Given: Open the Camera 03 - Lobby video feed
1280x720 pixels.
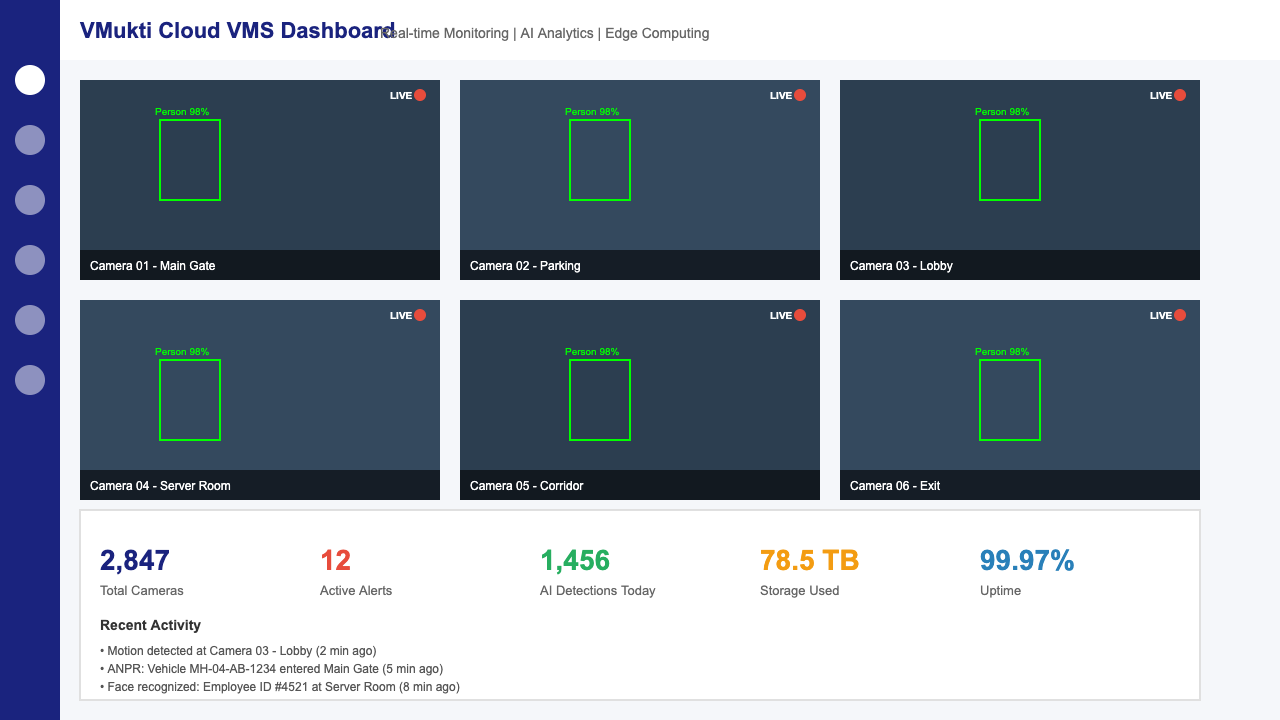Looking at the screenshot, I should (1020, 180).
